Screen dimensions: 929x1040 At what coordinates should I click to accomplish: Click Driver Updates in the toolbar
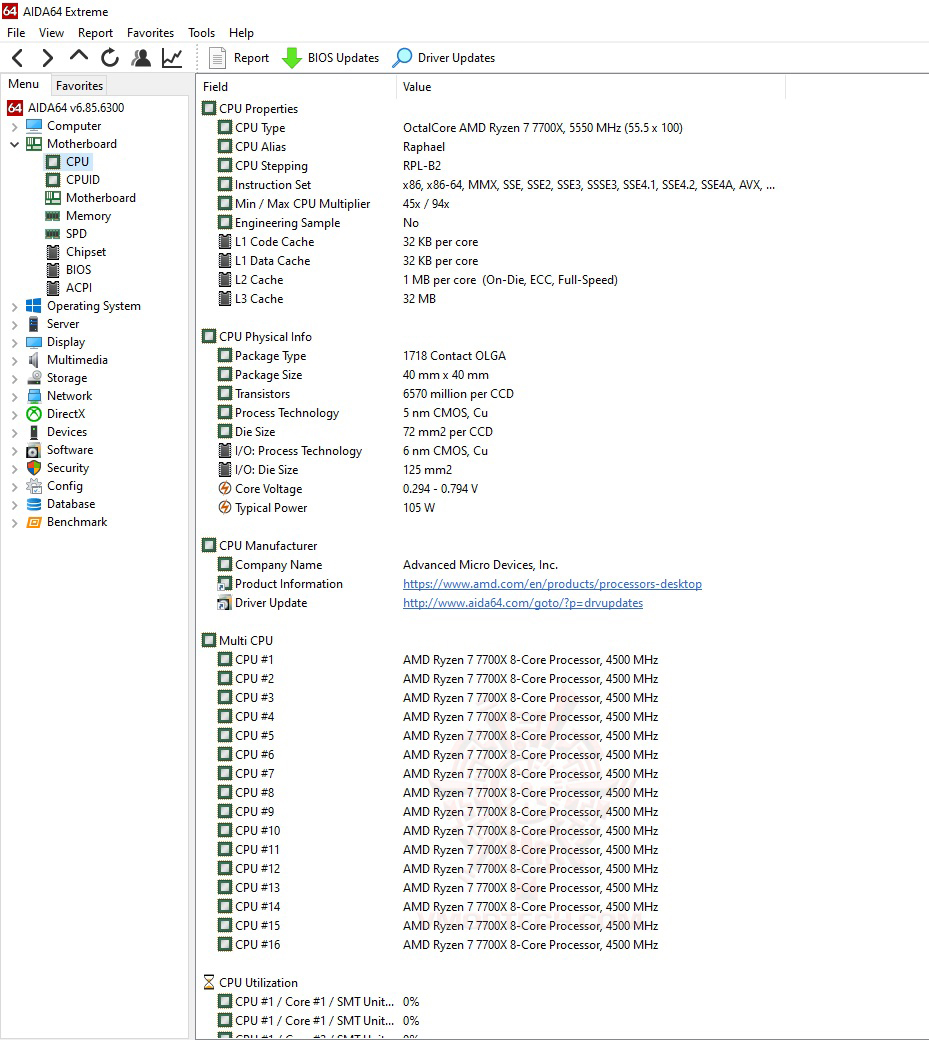tap(444, 58)
